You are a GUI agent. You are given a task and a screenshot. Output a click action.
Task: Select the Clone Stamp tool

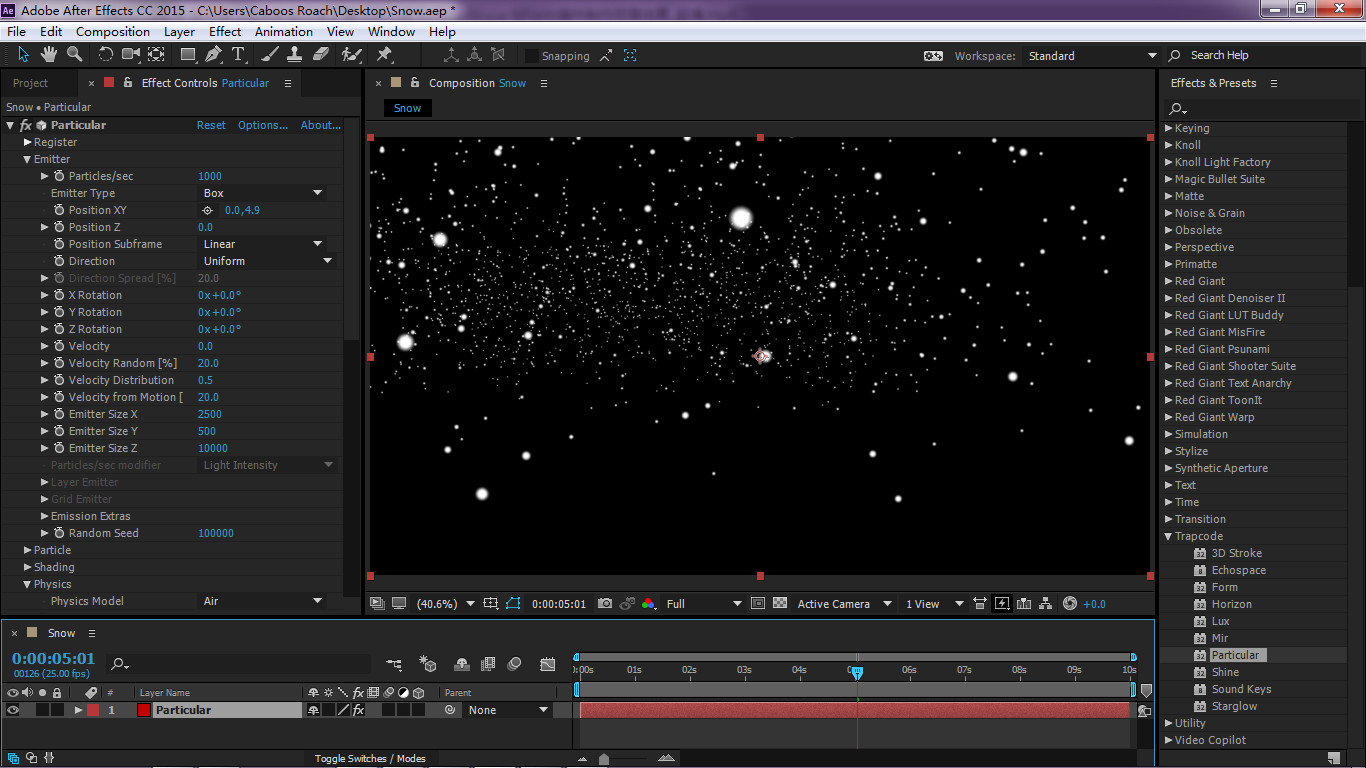pos(295,55)
